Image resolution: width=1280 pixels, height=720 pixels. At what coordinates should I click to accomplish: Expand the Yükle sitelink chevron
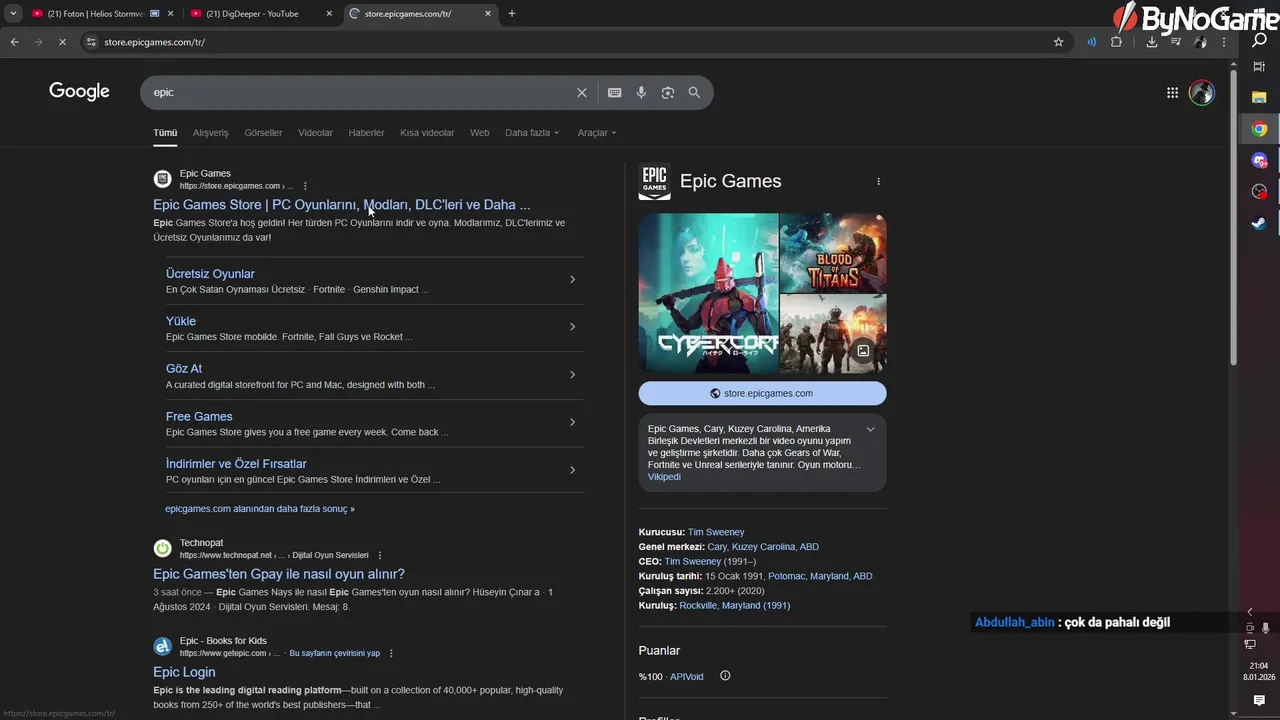572,327
